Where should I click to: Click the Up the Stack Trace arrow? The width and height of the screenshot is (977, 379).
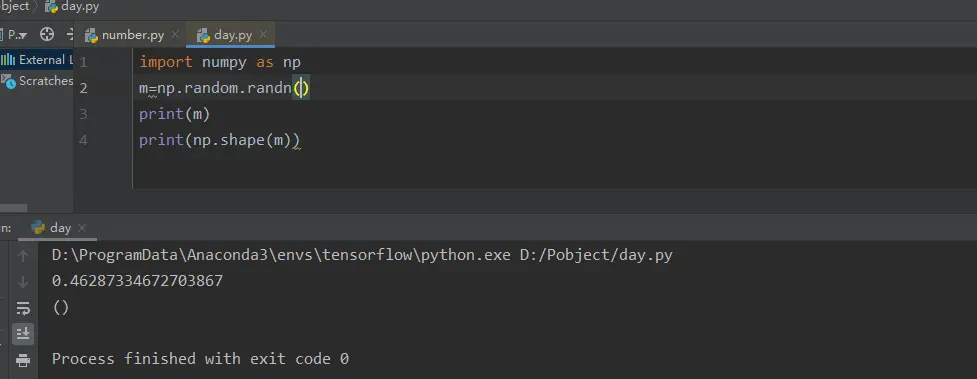tap(23, 255)
